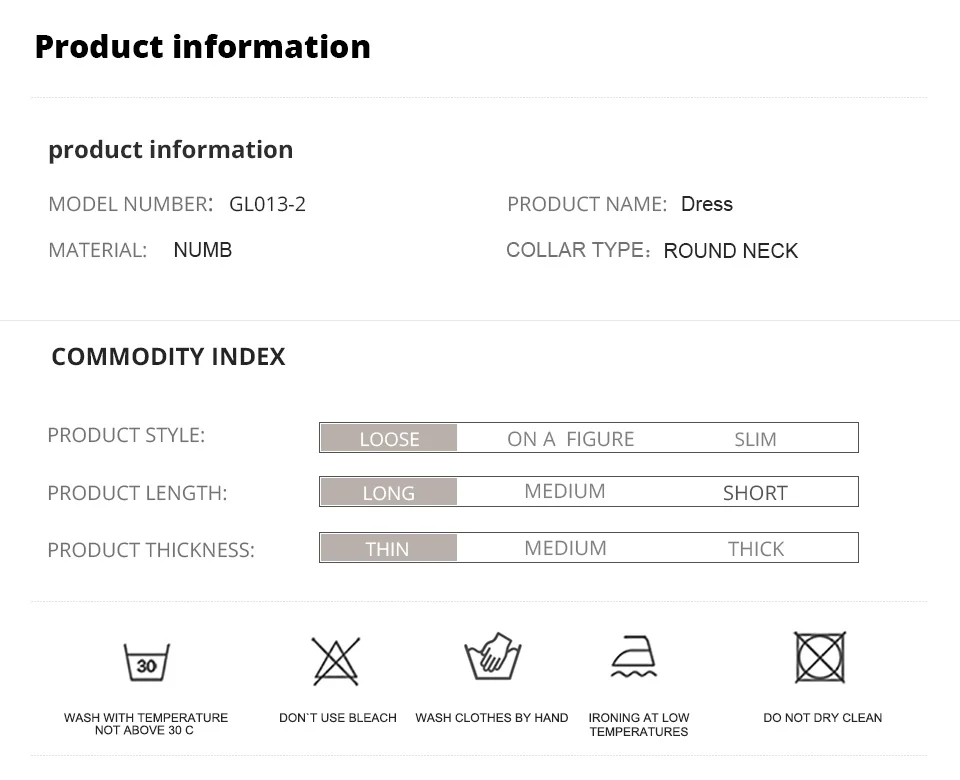Click the model number GL013-2

pos(268,204)
